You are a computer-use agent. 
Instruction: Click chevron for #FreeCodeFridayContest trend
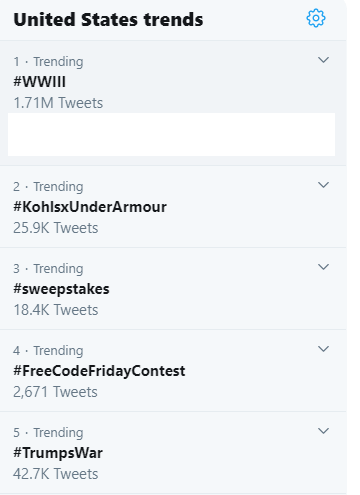(323, 349)
